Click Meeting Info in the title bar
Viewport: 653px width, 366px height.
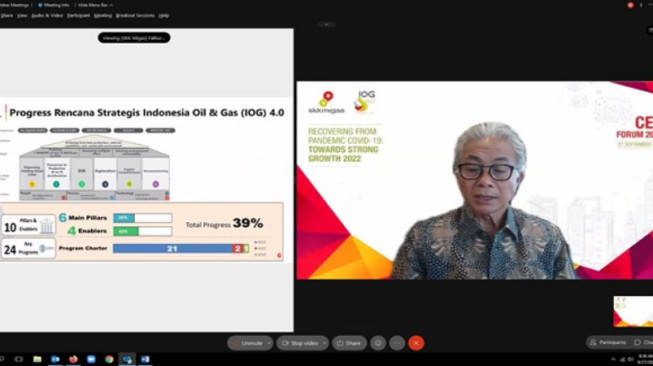point(54,5)
